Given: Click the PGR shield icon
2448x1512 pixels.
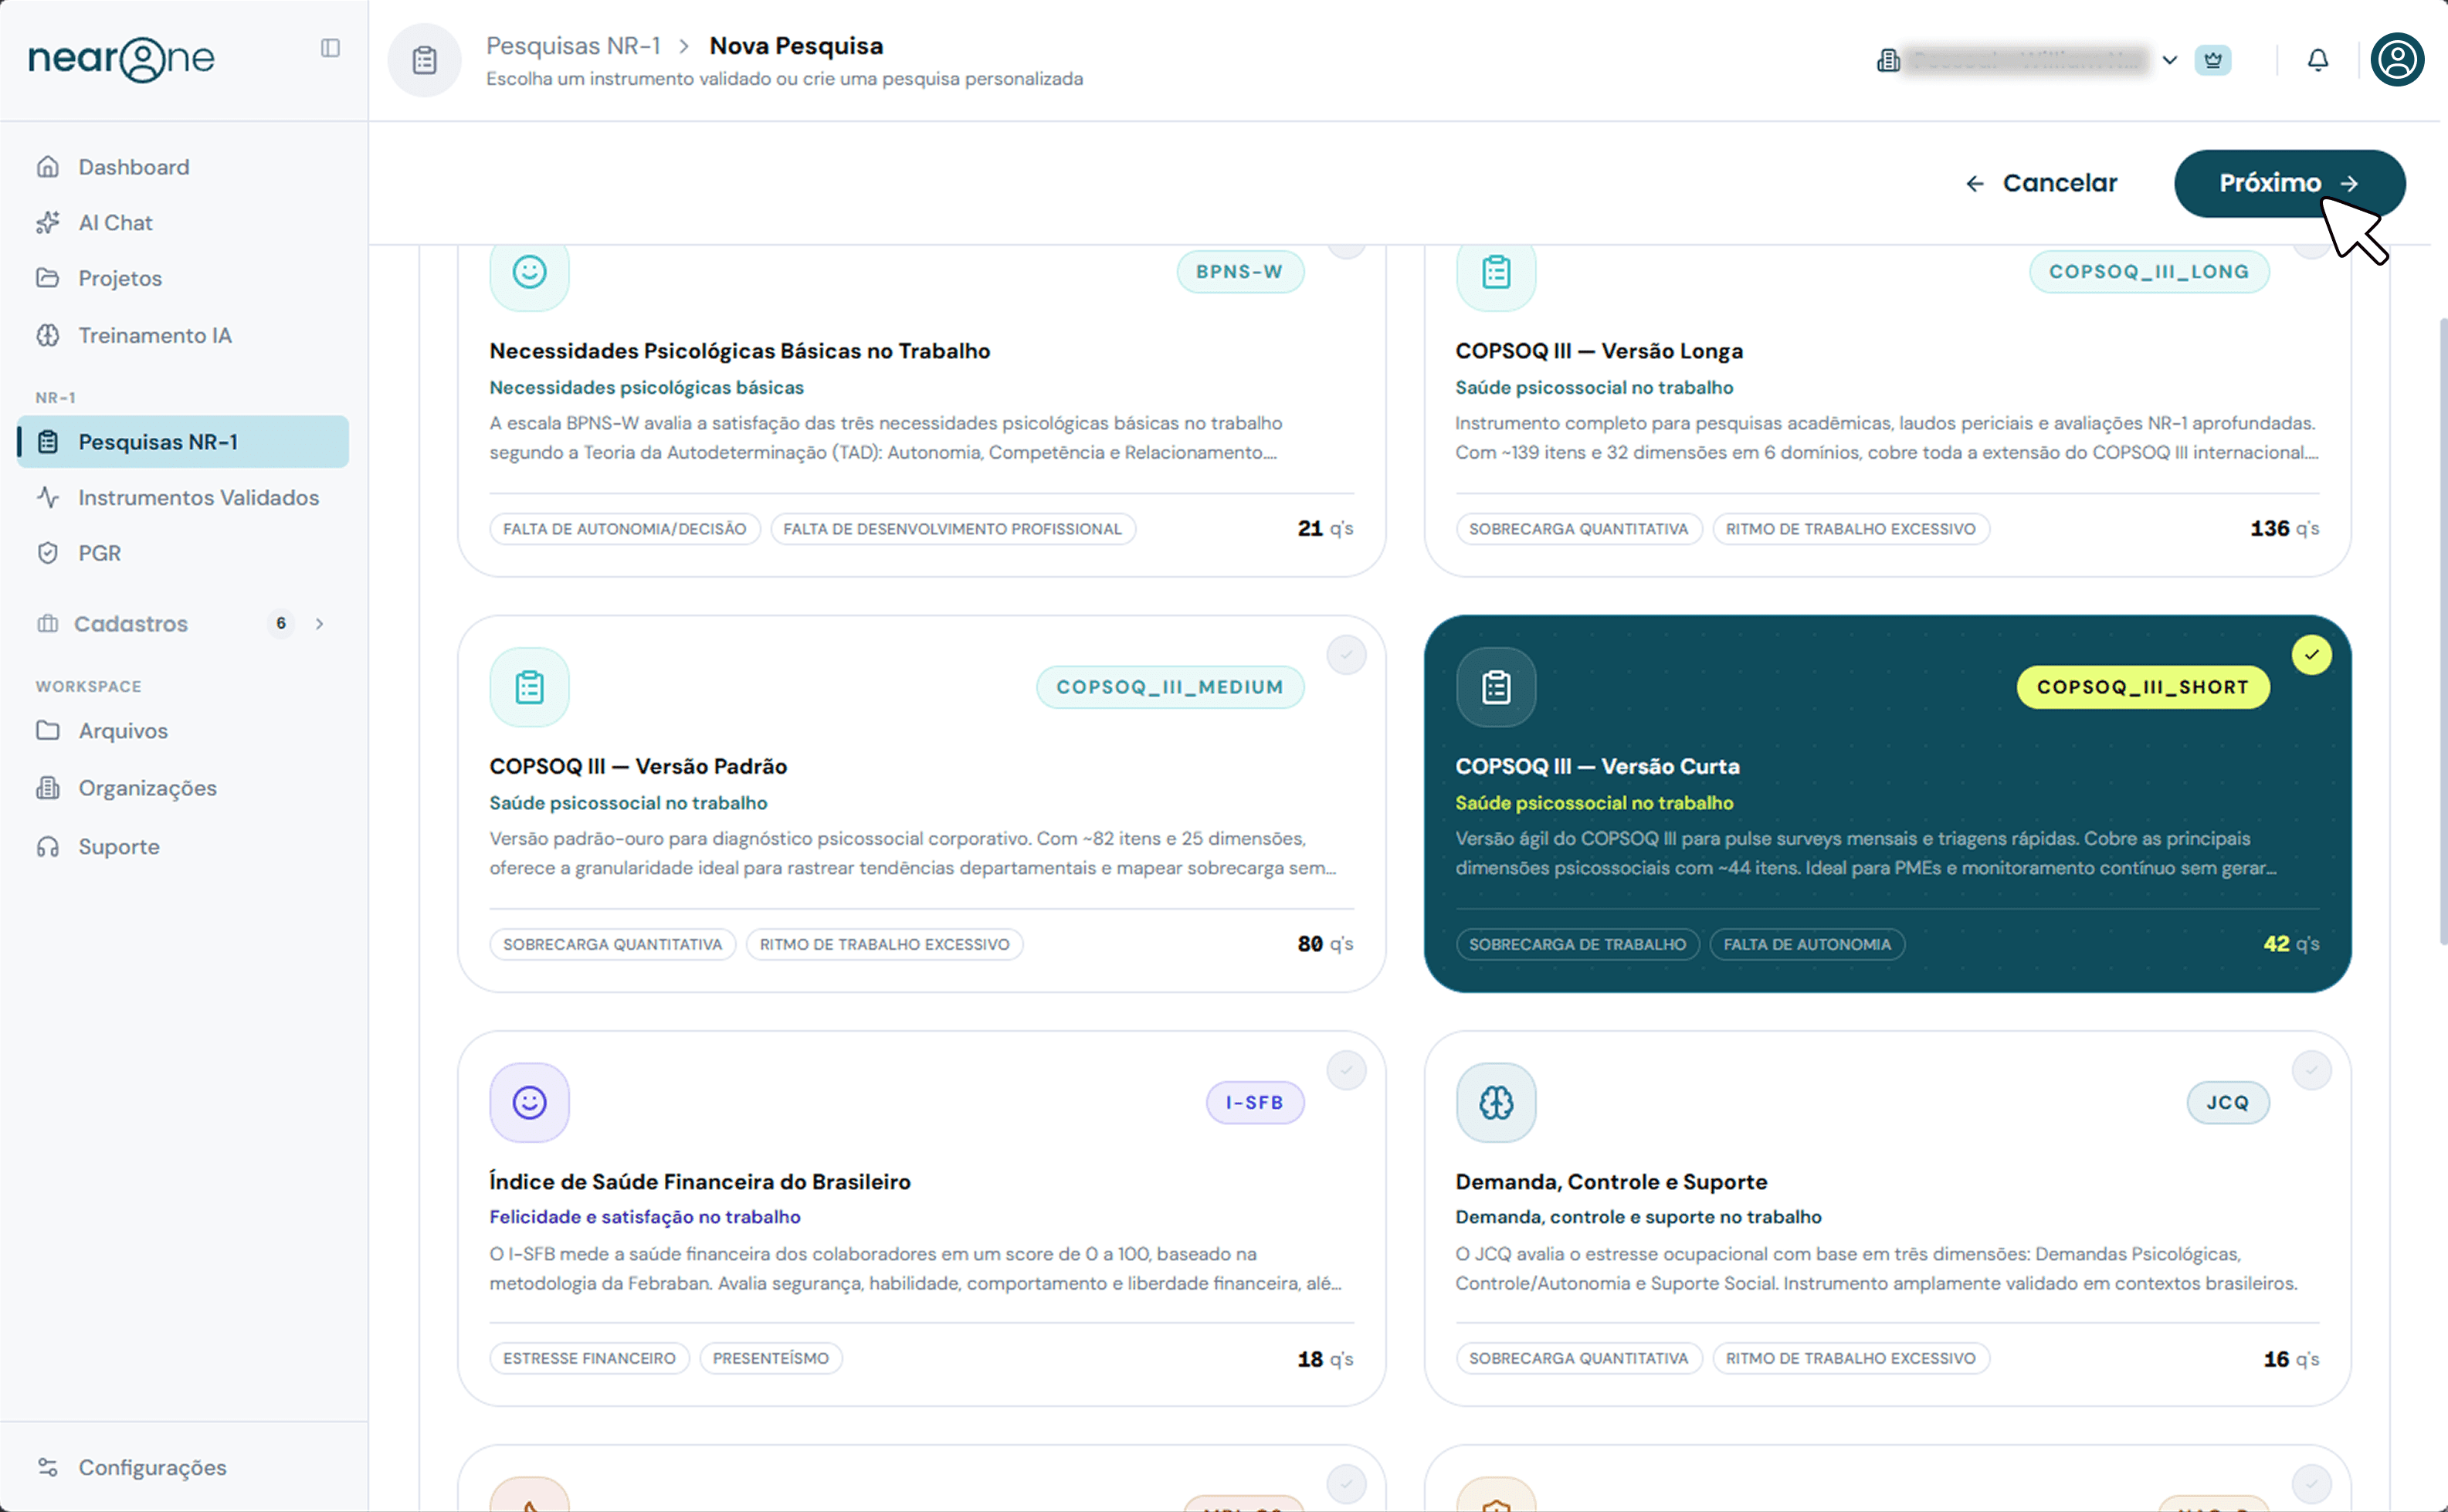Looking at the screenshot, I should click(49, 552).
